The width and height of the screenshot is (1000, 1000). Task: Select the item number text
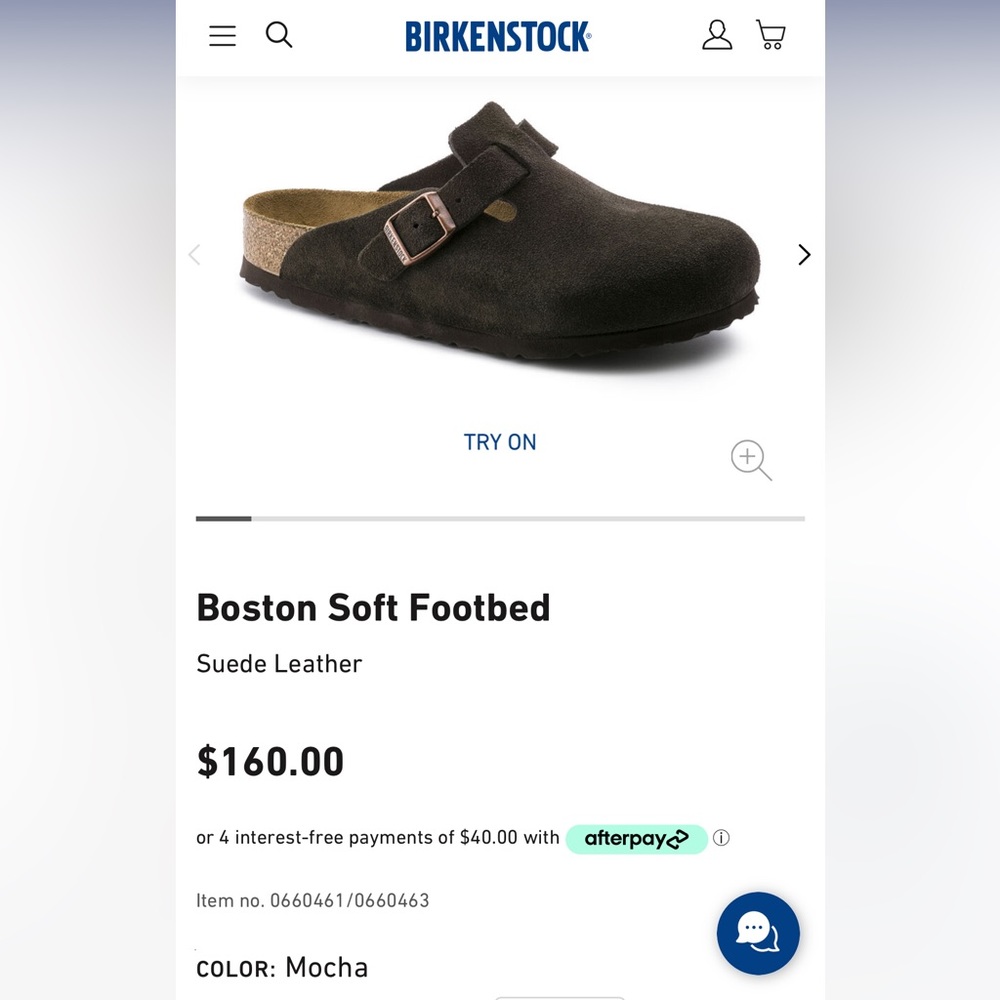tap(313, 900)
